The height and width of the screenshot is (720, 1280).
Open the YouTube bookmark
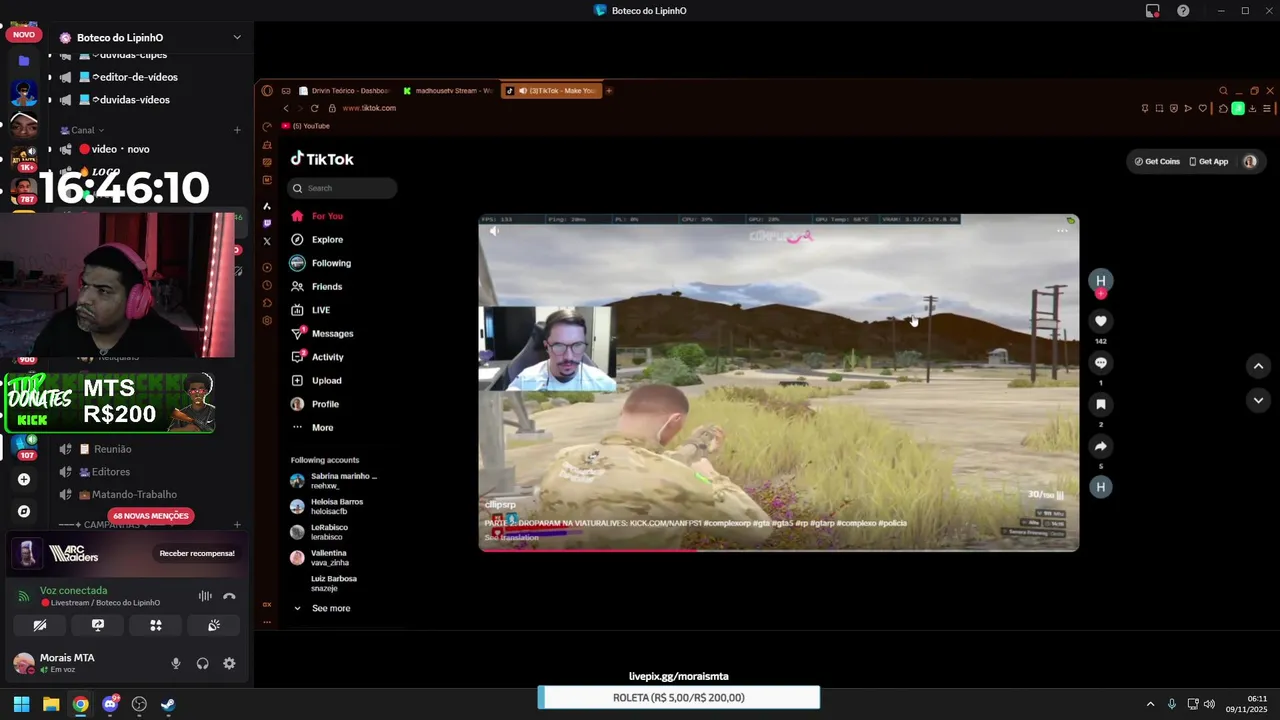305,126
